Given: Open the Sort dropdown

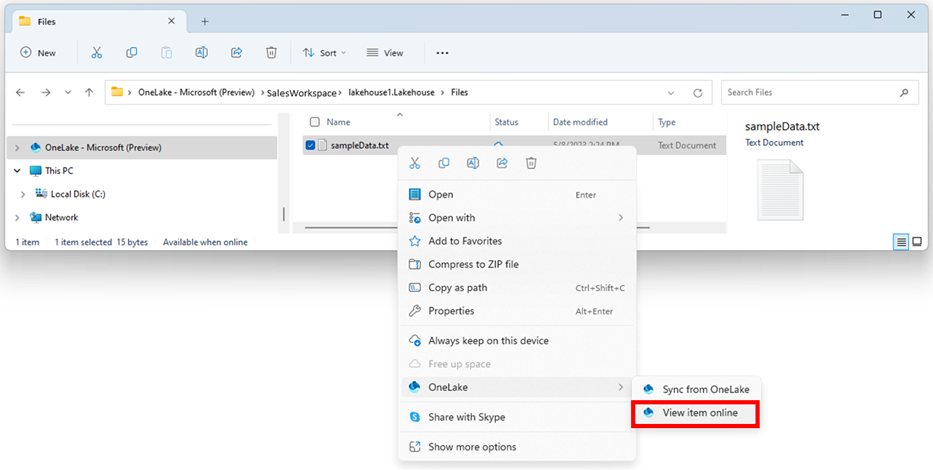Looking at the screenshot, I should 324,53.
